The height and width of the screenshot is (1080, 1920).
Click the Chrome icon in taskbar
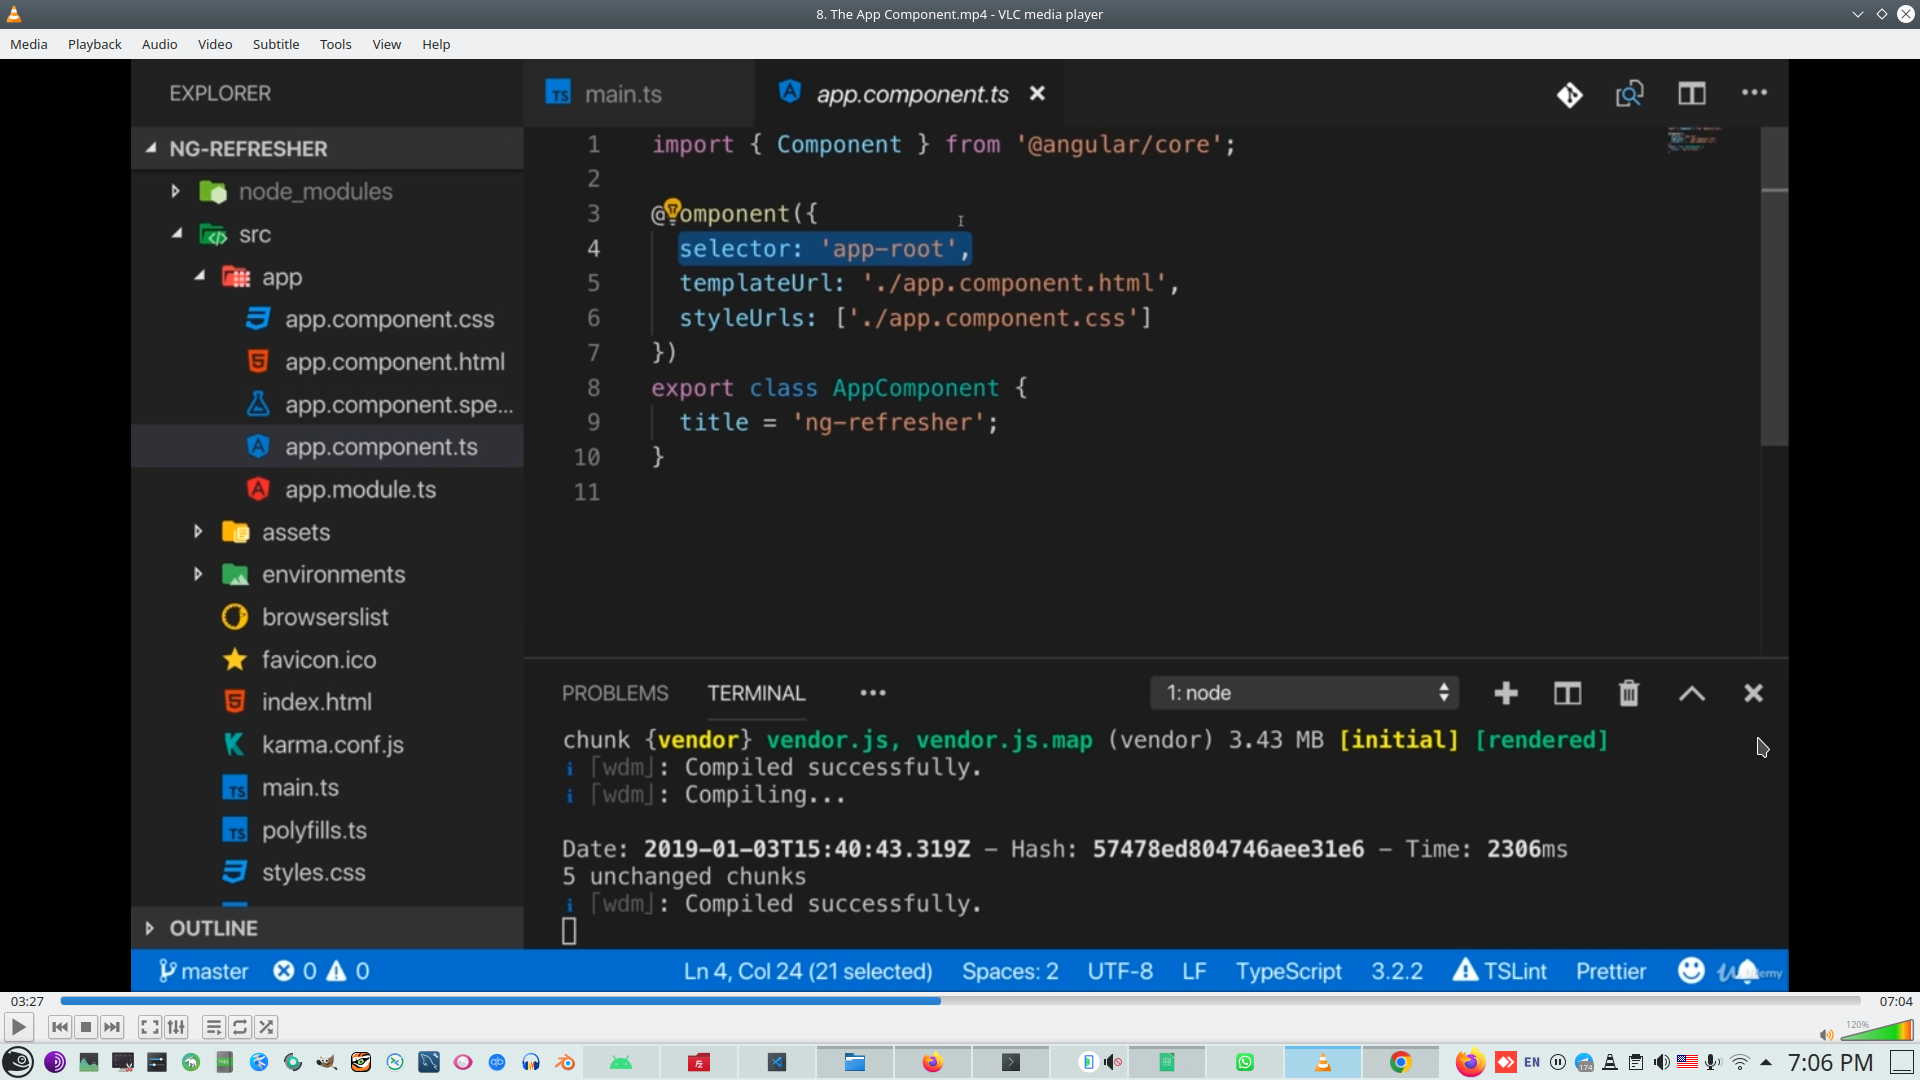pos(1400,1062)
